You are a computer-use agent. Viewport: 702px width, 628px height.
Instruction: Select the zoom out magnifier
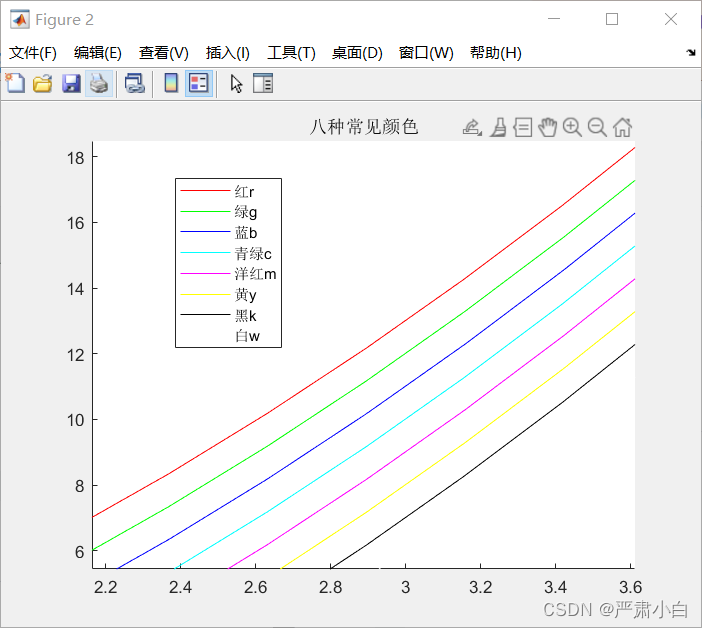(x=597, y=128)
